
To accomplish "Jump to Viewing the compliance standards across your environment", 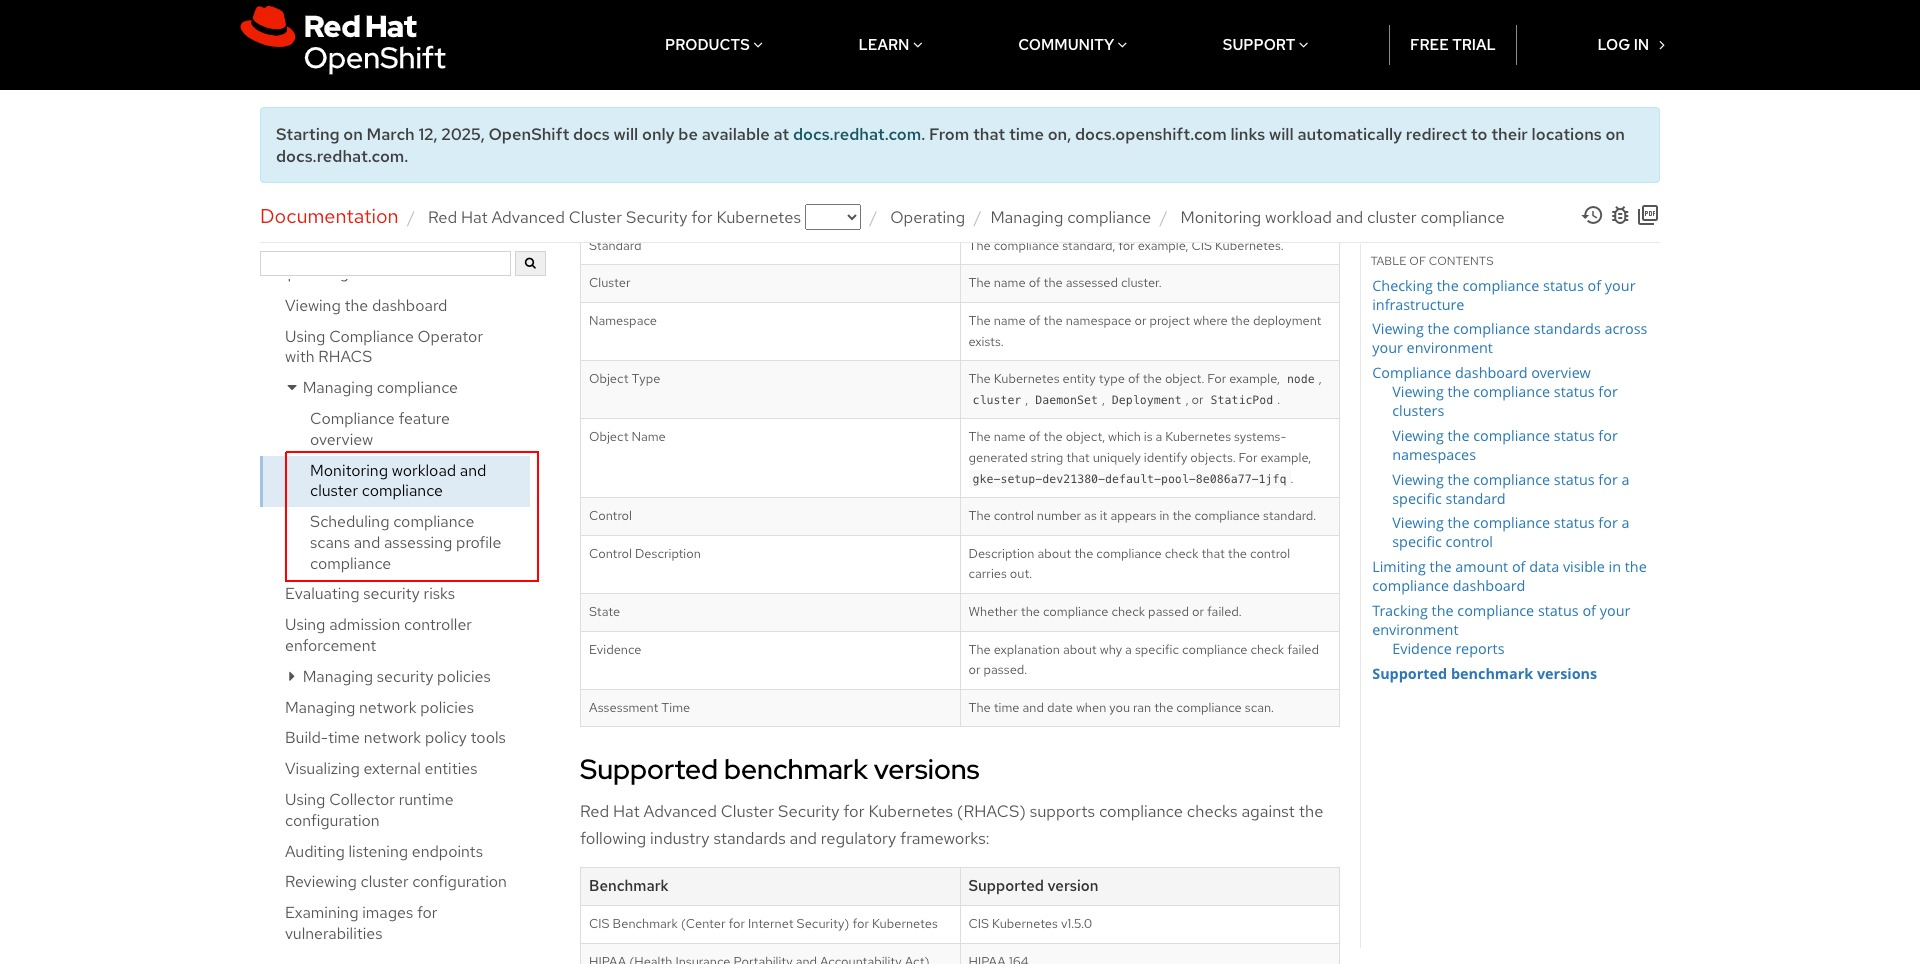I will tap(1509, 338).
